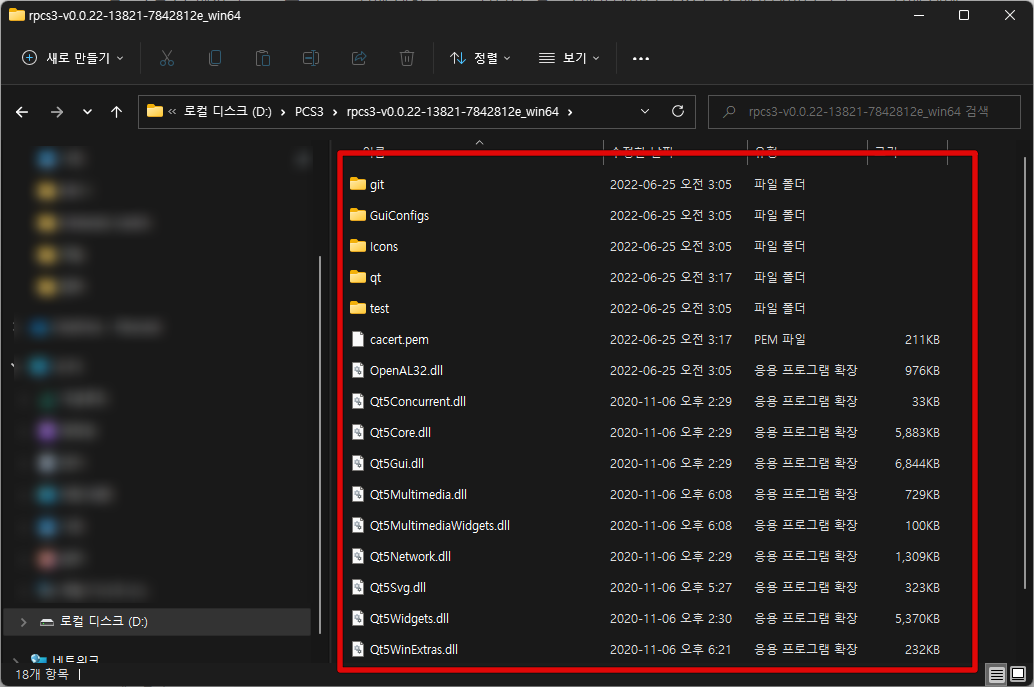Click the Qt5Gui.dll file icon
The height and width of the screenshot is (687, 1034).
tap(357, 463)
